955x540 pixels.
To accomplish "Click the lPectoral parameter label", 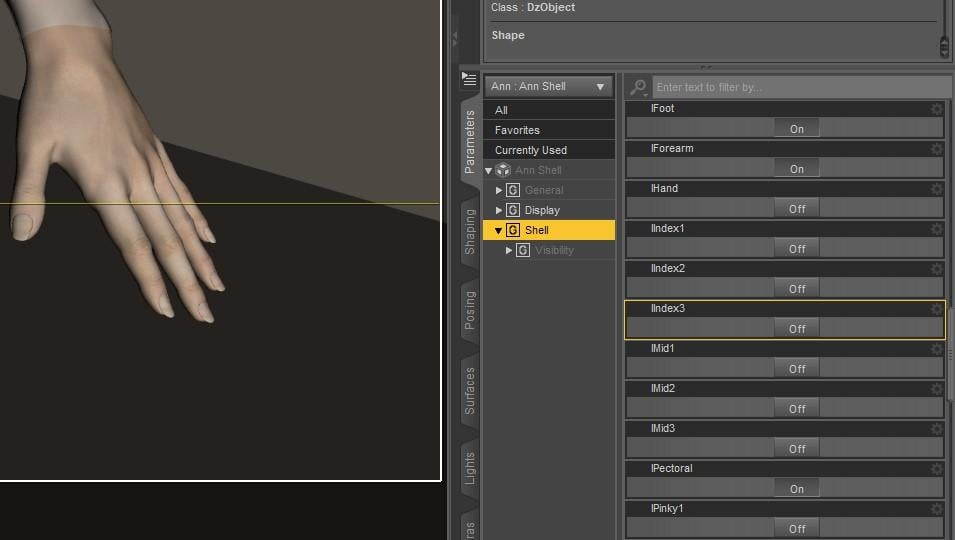I will [x=671, y=469].
